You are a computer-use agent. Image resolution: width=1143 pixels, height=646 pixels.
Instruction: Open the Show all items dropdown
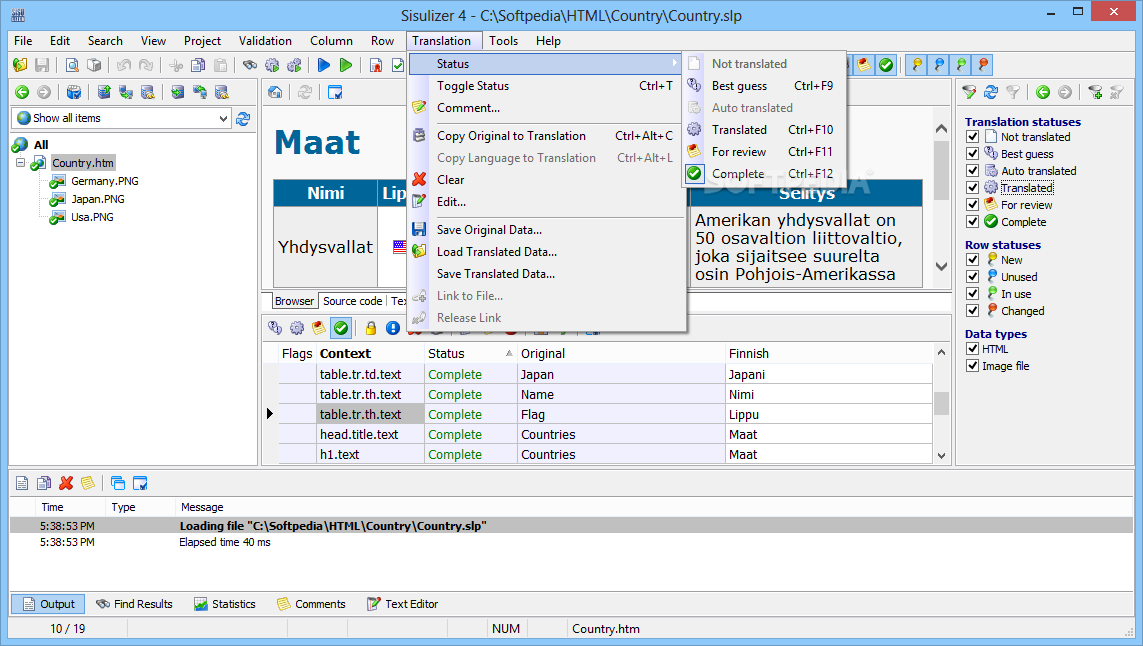point(223,118)
